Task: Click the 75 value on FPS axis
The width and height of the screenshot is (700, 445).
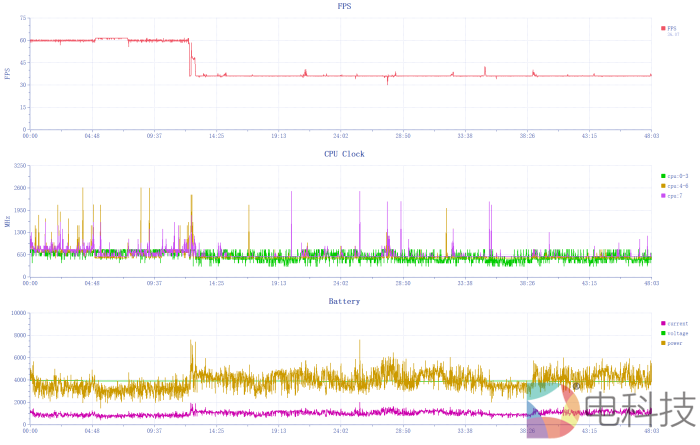Action: (23, 18)
